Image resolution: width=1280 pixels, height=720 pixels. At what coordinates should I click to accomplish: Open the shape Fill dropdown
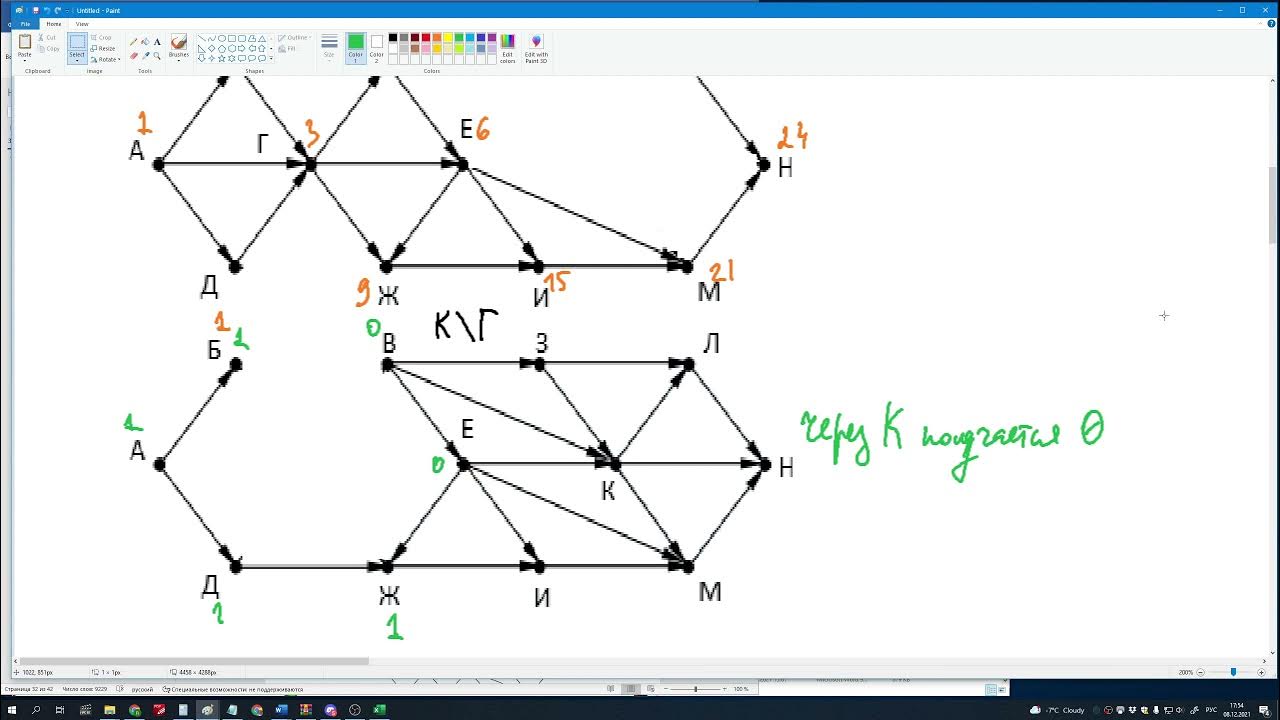click(x=288, y=48)
